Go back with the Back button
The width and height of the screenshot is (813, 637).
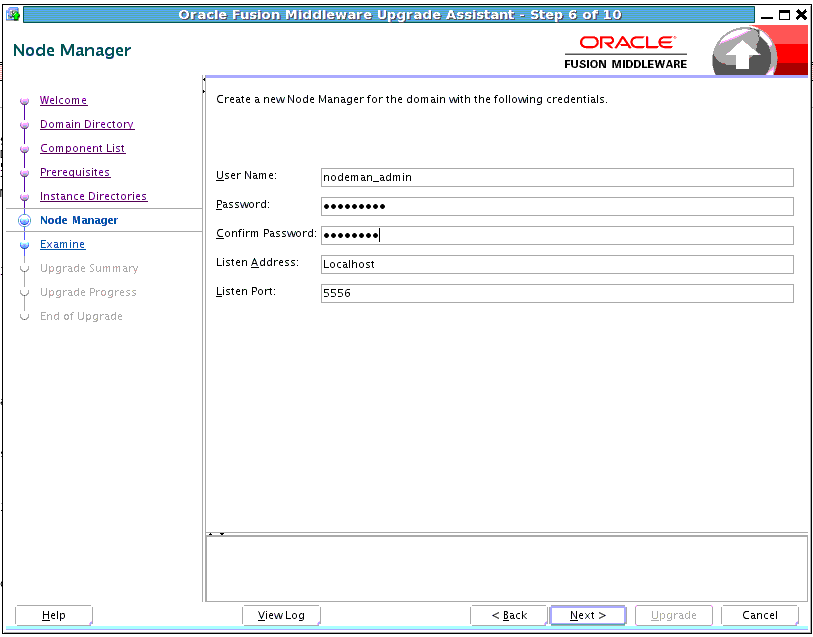click(x=509, y=615)
